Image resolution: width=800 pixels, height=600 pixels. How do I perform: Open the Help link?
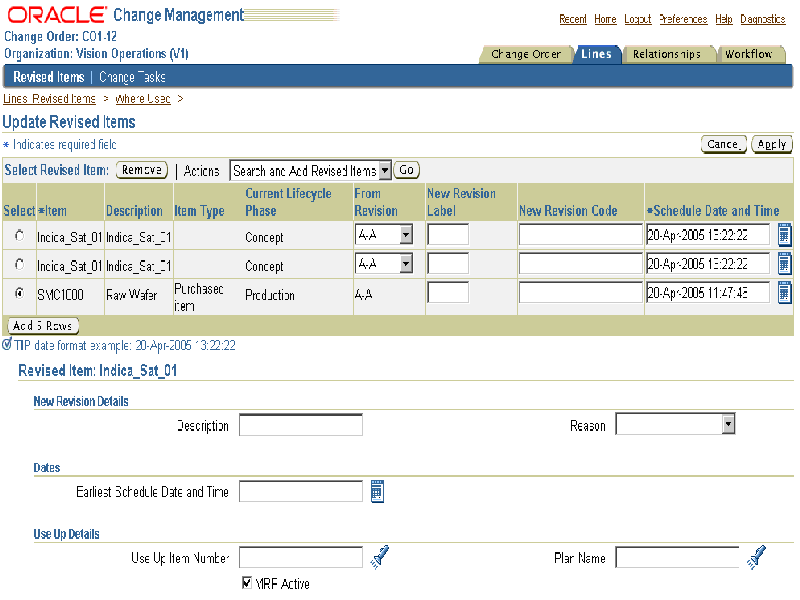[x=723, y=19]
